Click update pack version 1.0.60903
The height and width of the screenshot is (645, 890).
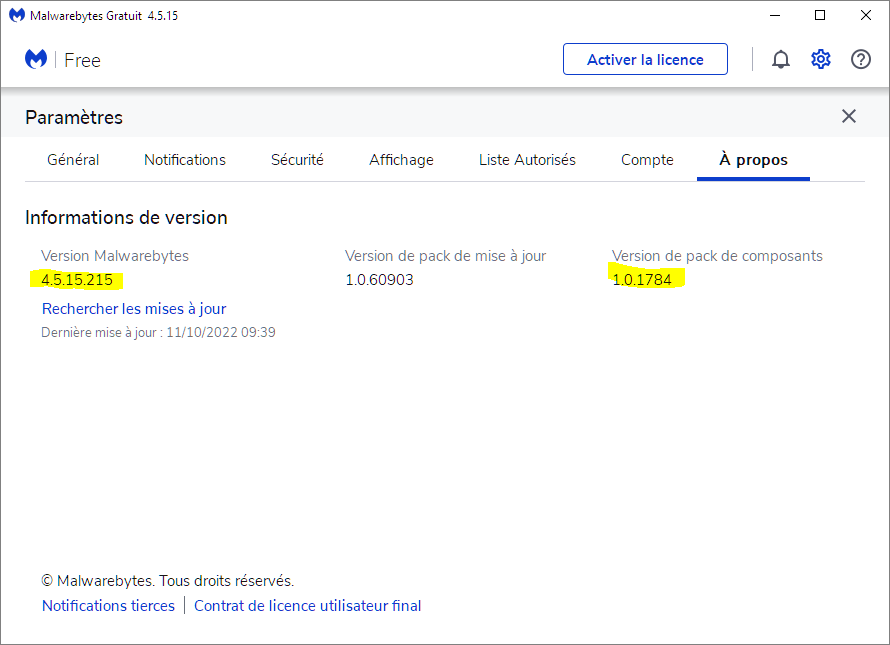click(380, 280)
